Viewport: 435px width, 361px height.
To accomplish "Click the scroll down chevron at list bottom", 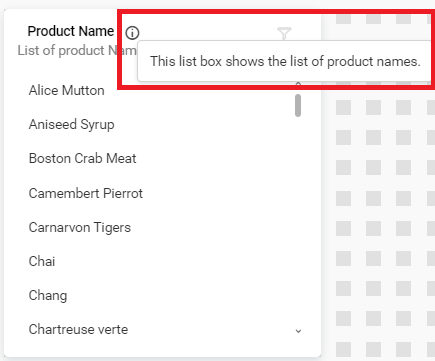I will (x=298, y=331).
